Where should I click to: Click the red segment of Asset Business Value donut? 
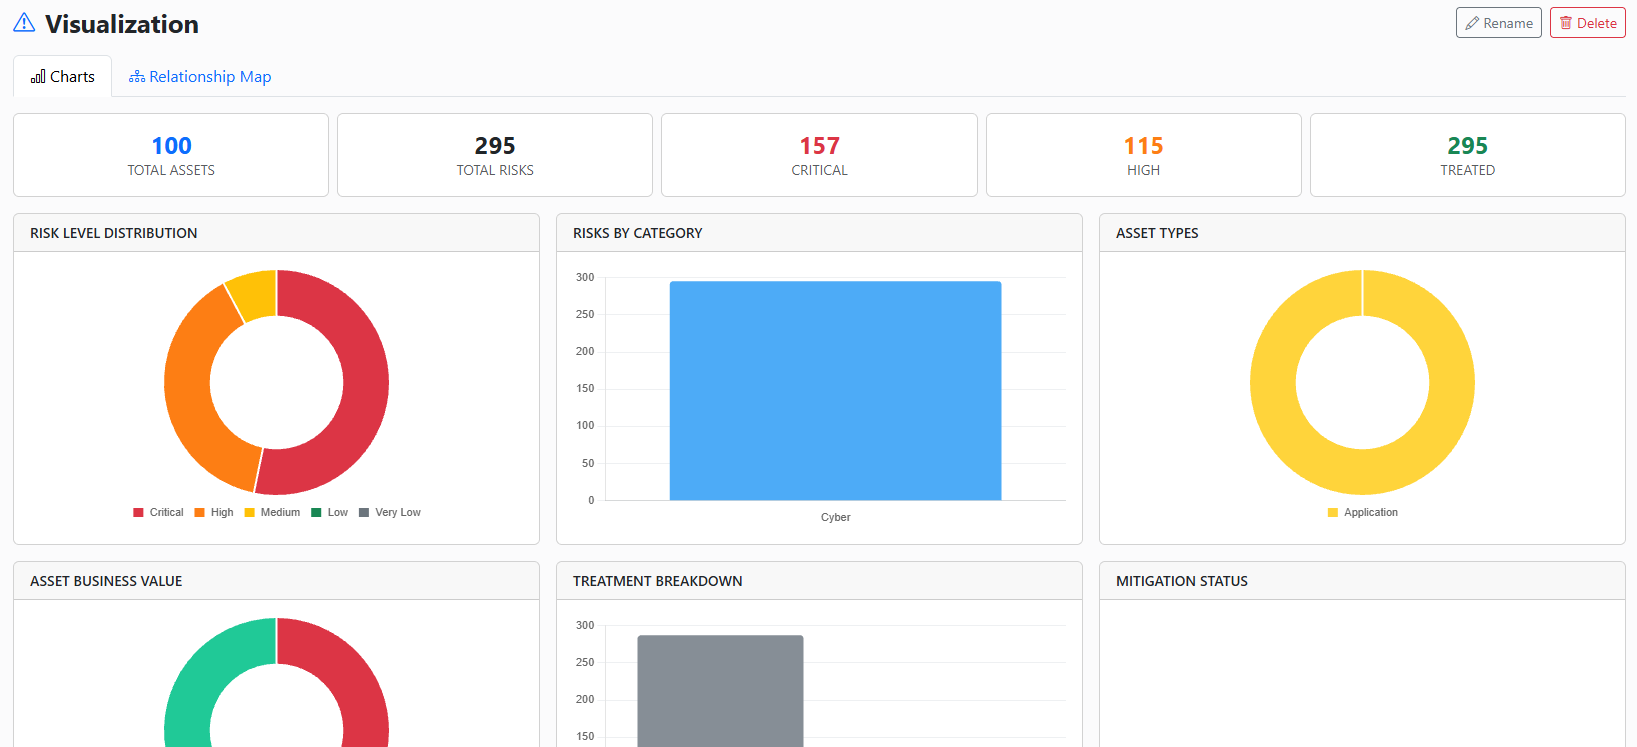point(350,680)
